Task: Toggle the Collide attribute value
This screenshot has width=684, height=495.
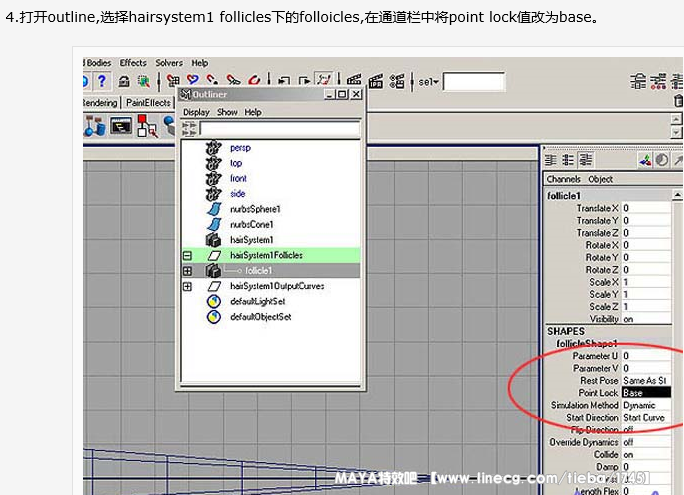Action: tap(646, 454)
